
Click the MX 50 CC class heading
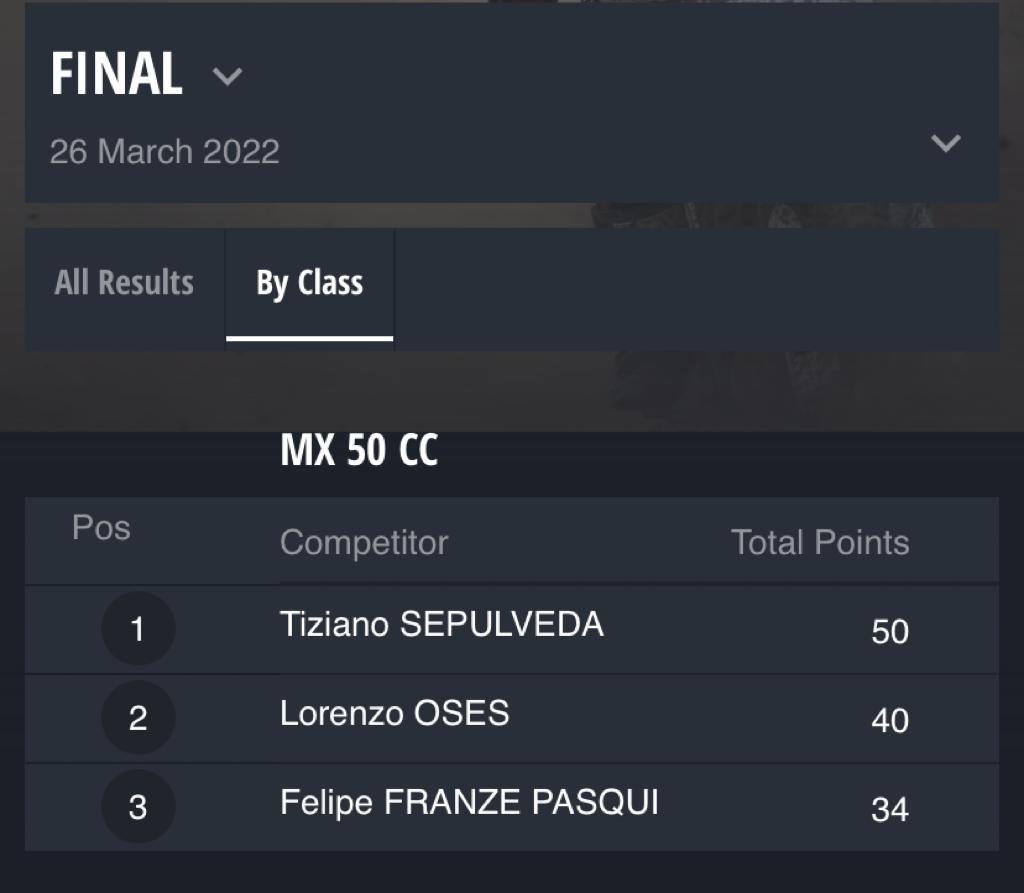(x=359, y=449)
